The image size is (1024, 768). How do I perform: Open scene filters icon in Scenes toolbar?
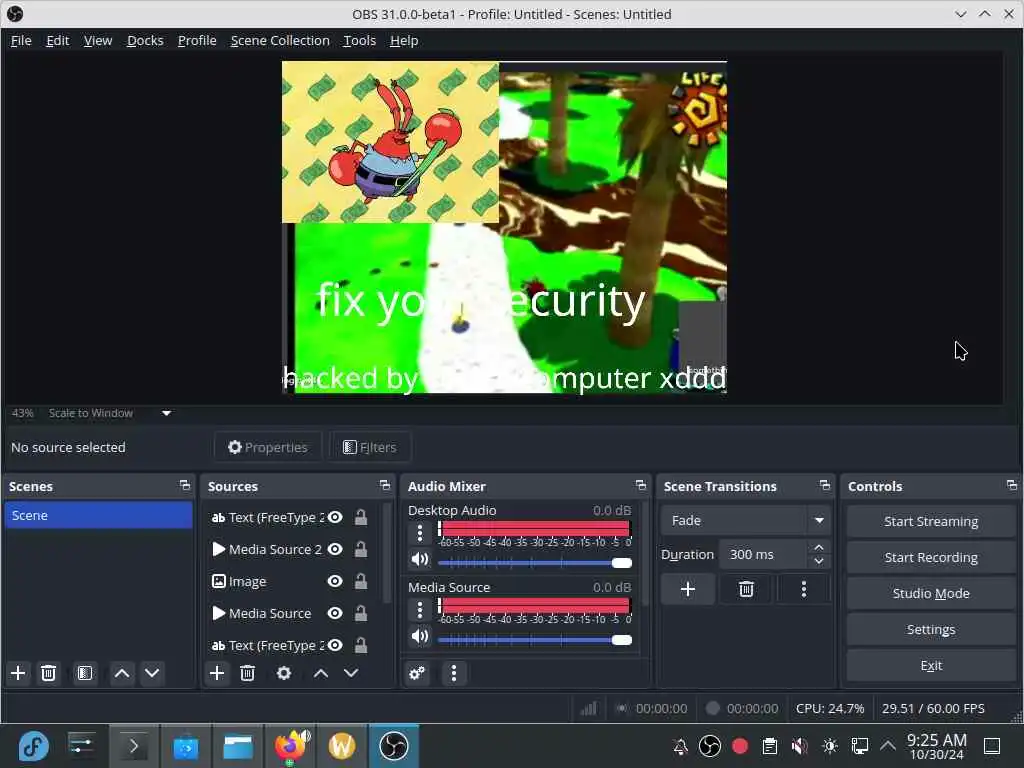click(84, 673)
